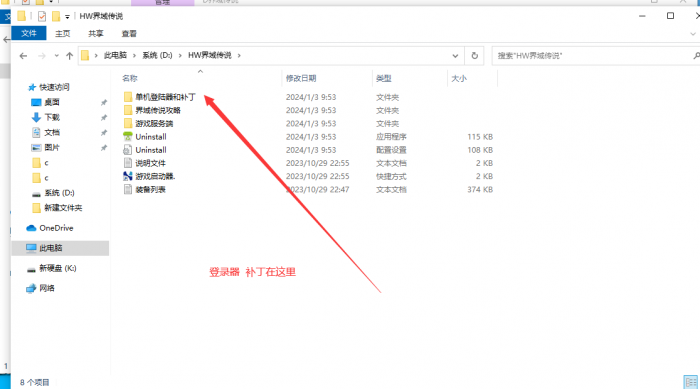The image size is (700, 389).
Task: Switch to the 主页 ribbon tab
Action: tap(62, 33)
